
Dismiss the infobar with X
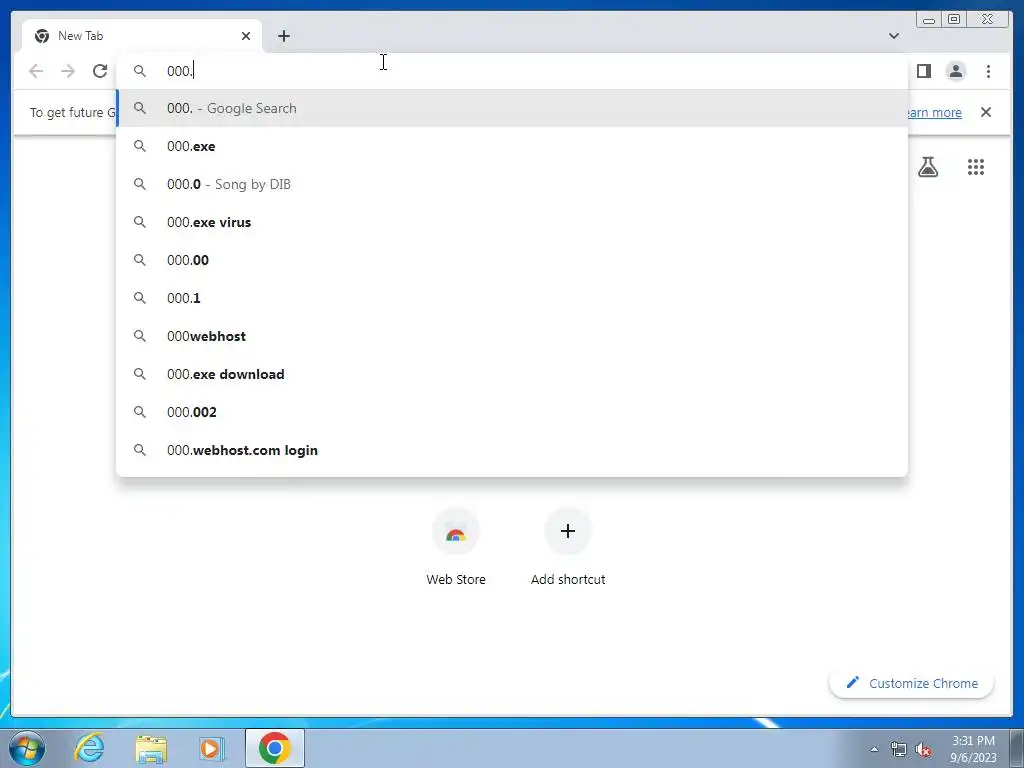986,112
